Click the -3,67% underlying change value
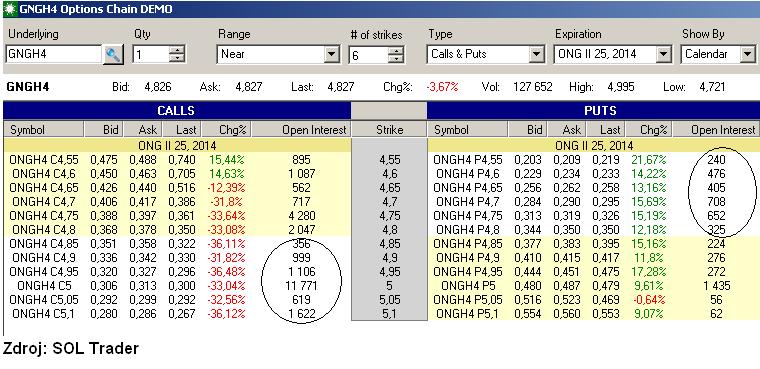The height and width of the screenshot is (369, 760). (x=442, y=87)
